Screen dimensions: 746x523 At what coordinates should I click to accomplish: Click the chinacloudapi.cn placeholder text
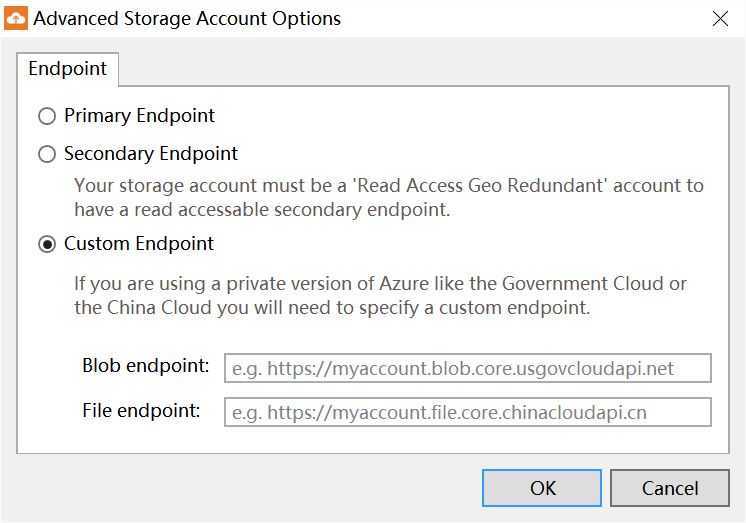tap(439, 413)
